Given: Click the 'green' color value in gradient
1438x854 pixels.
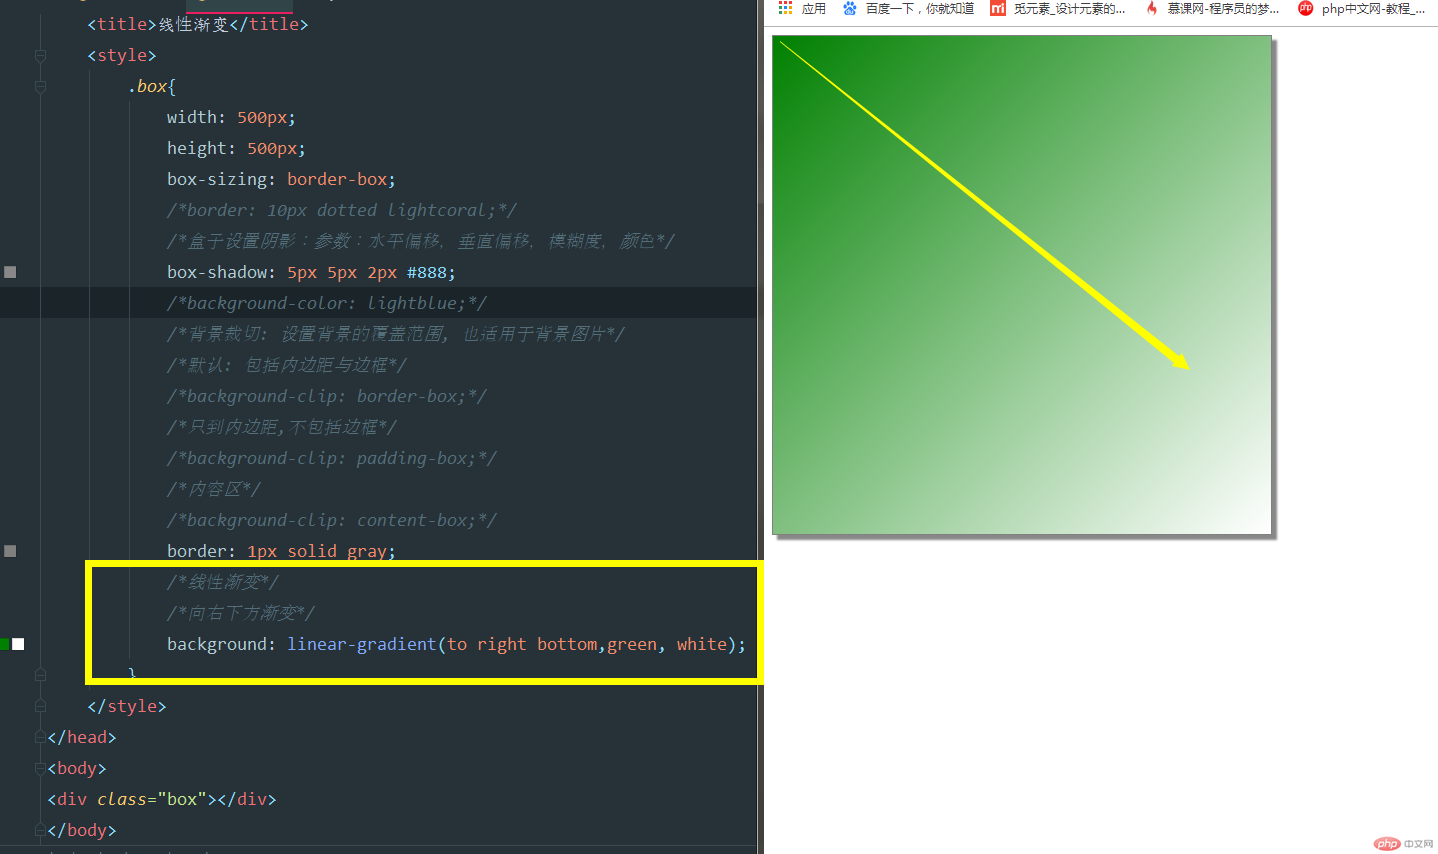Looking at the screenshot, I should click(632, 644).
